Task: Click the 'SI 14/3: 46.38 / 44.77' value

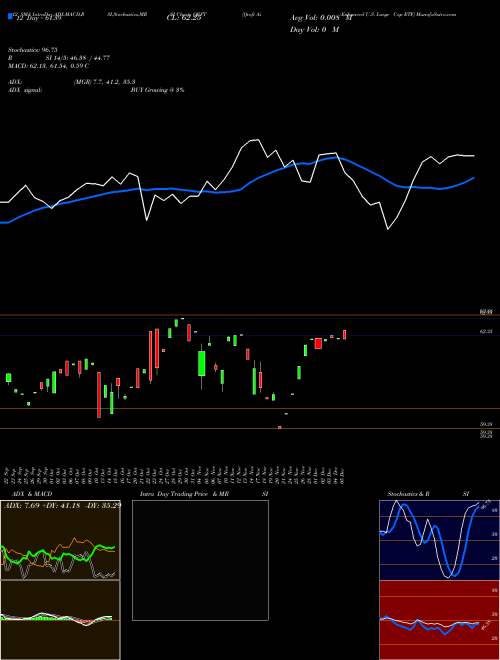Action: point(77,58)
